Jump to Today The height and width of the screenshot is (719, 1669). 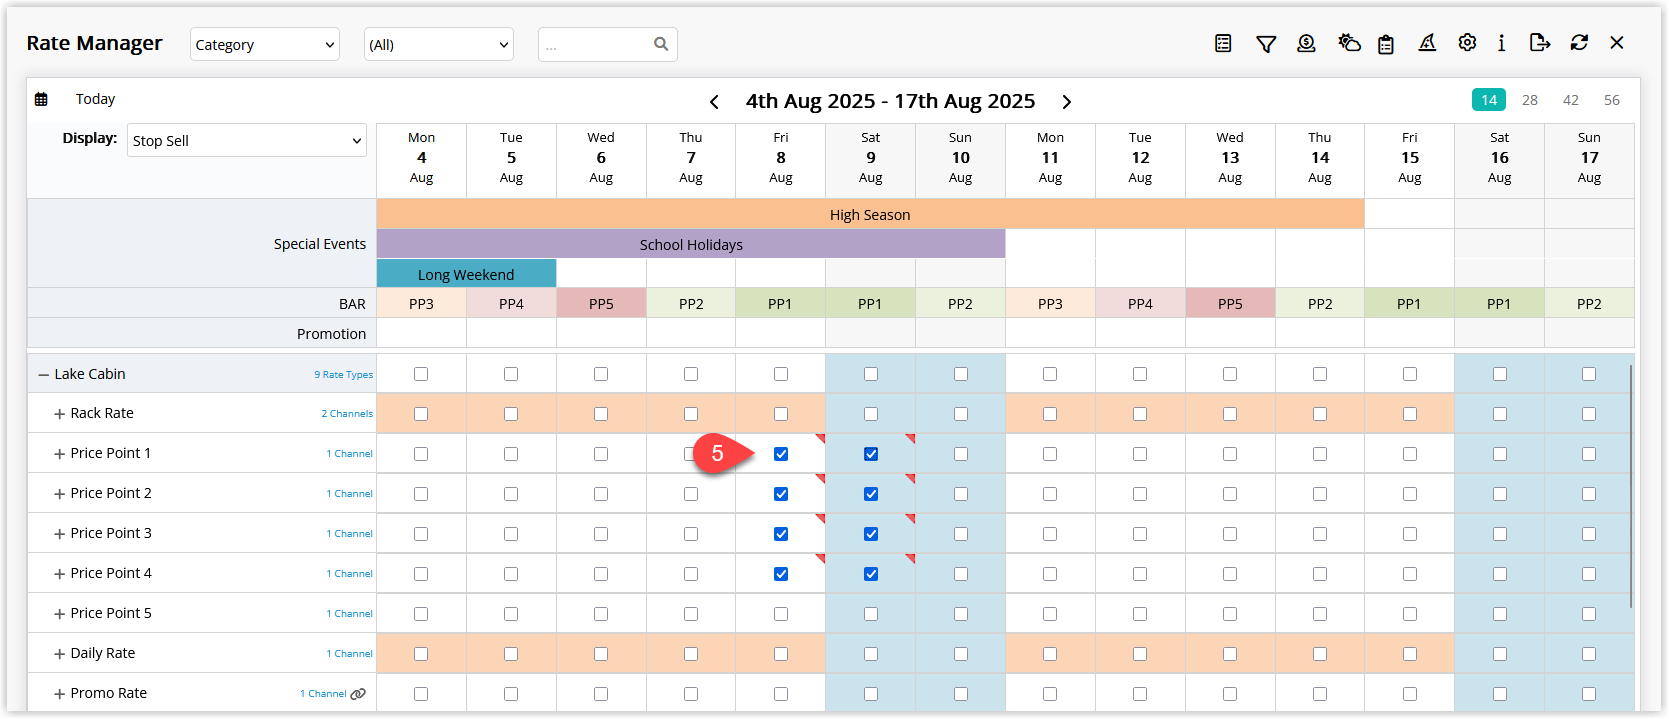click(x=95, y=99)
